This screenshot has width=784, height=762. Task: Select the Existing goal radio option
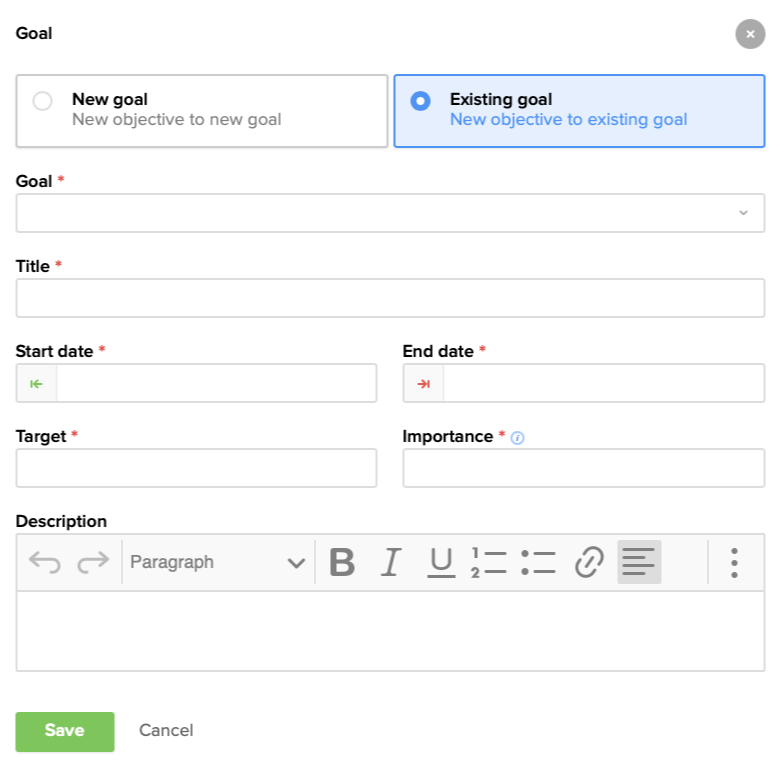[x=421, y=101]
